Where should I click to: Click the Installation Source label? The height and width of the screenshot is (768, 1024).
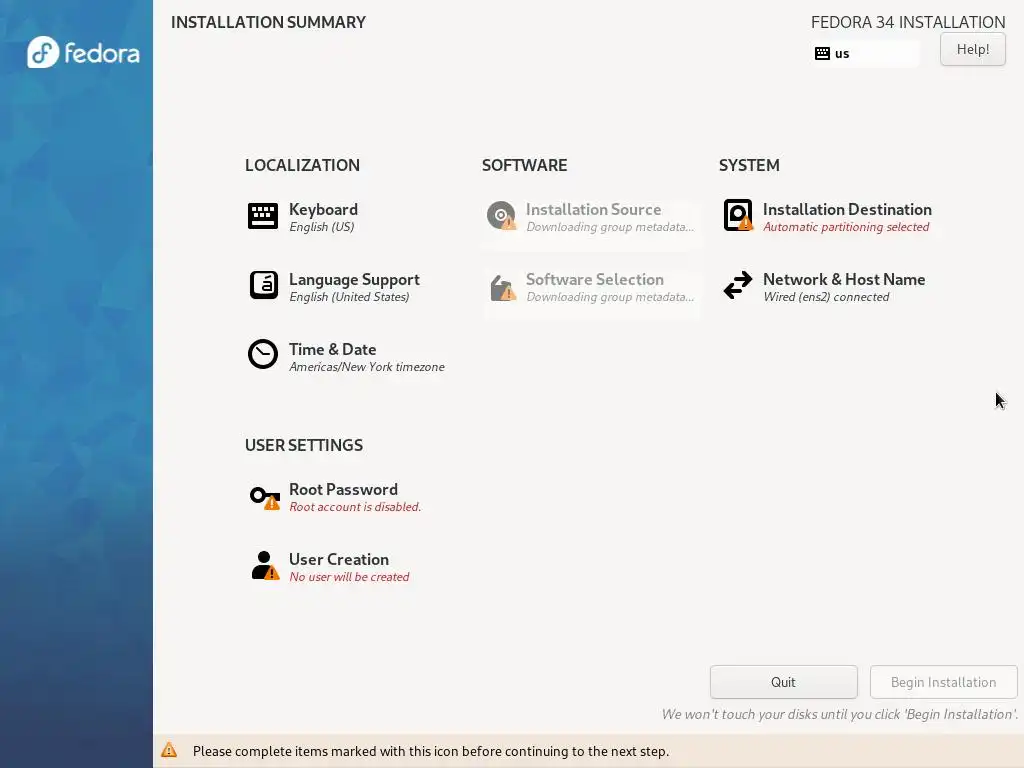coord(594,210)
